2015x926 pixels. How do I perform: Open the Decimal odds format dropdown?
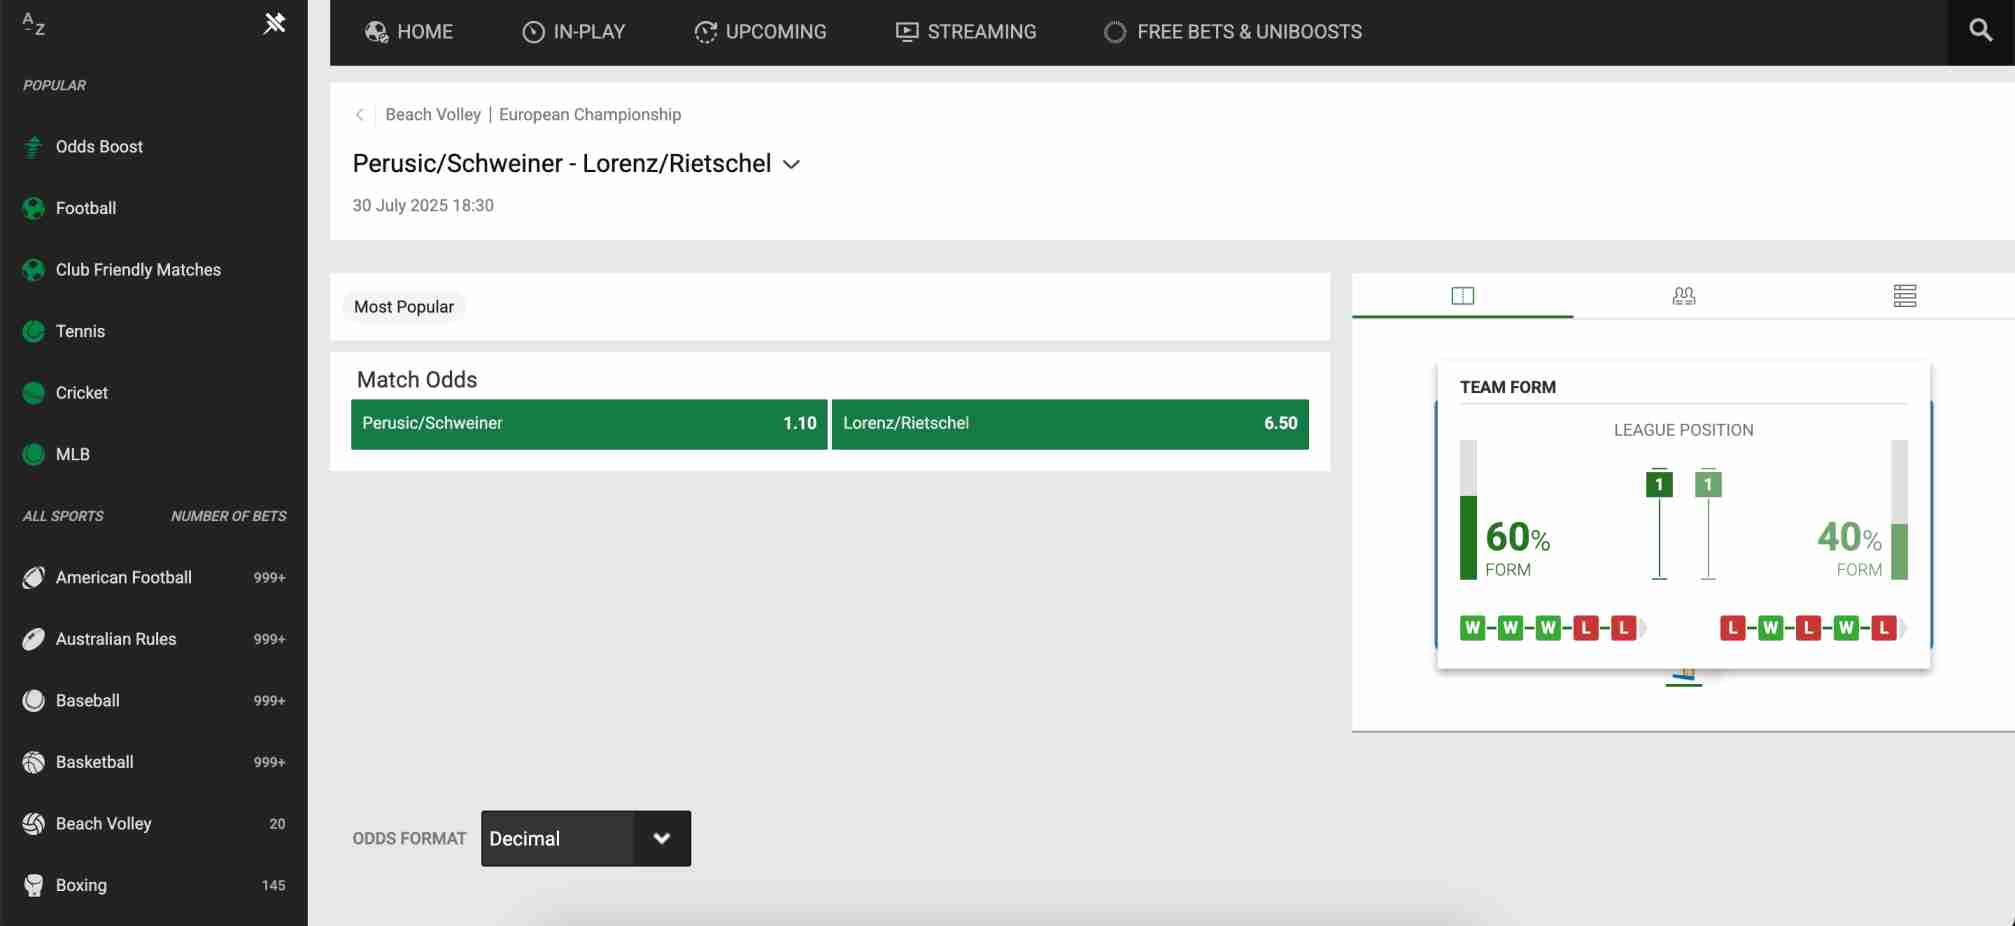pyautogui.click(x=586, y=838)
